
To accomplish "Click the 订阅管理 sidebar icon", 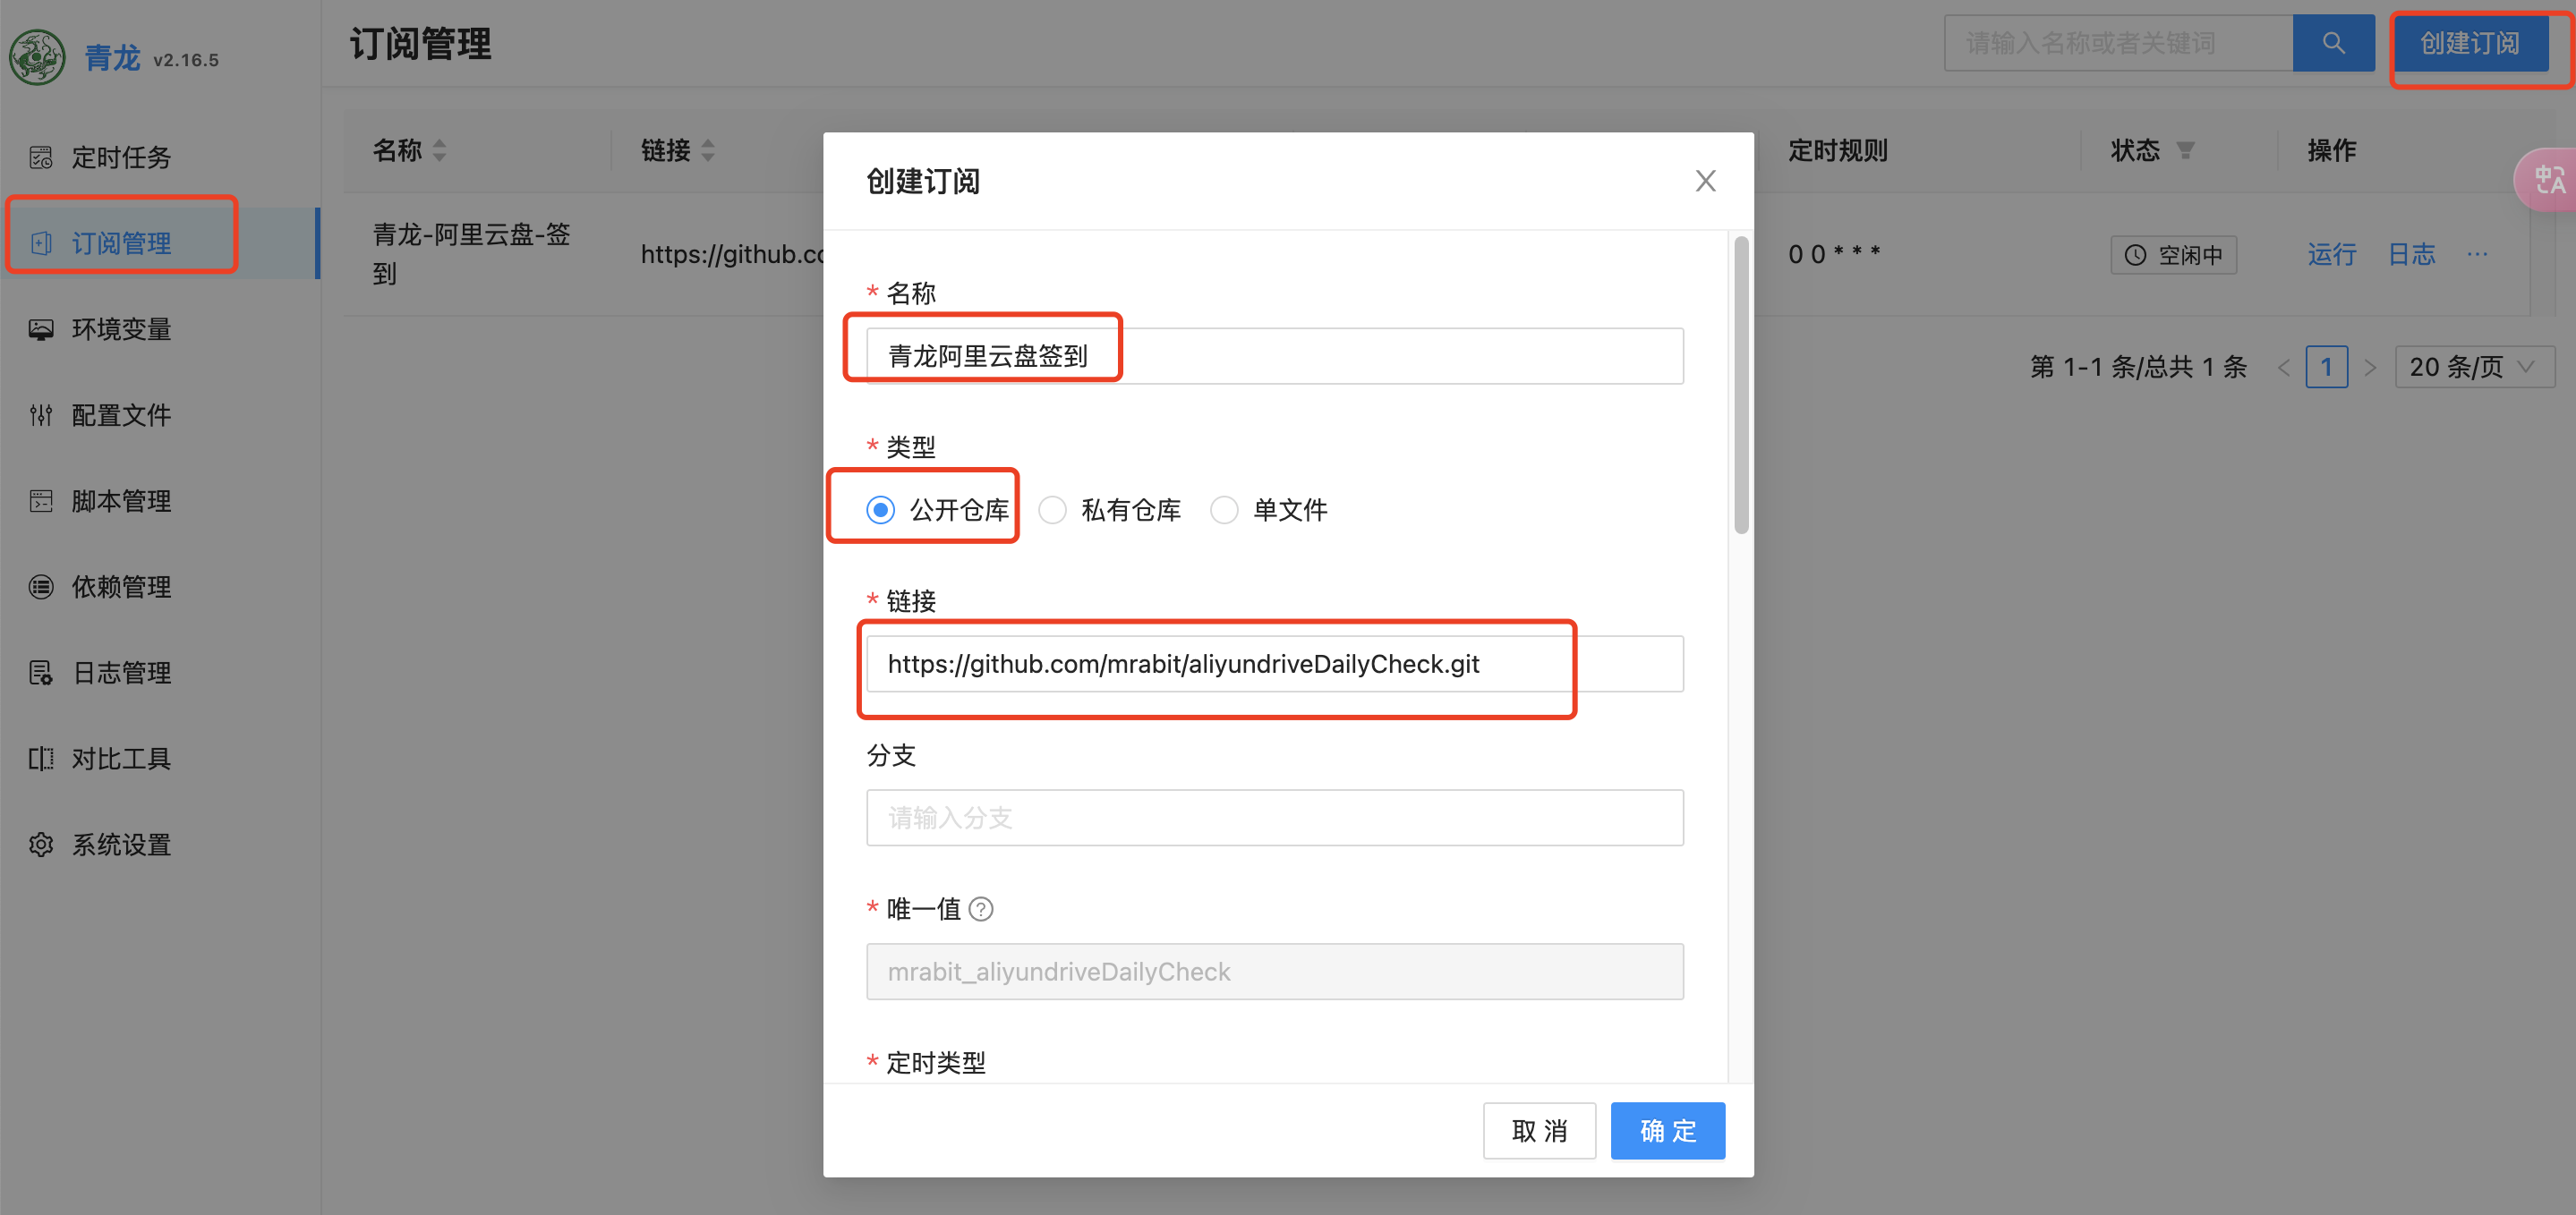I will pos(41,243).
